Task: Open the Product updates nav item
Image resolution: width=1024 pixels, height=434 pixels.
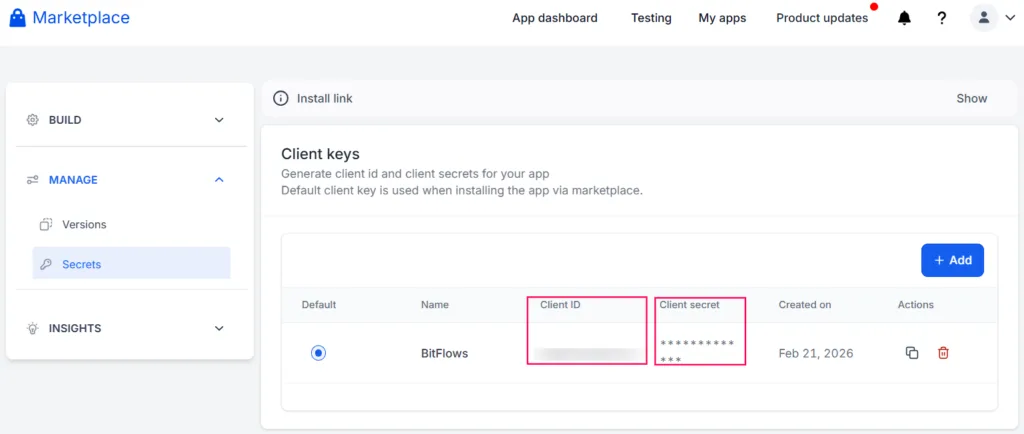Action: point(822,18)
